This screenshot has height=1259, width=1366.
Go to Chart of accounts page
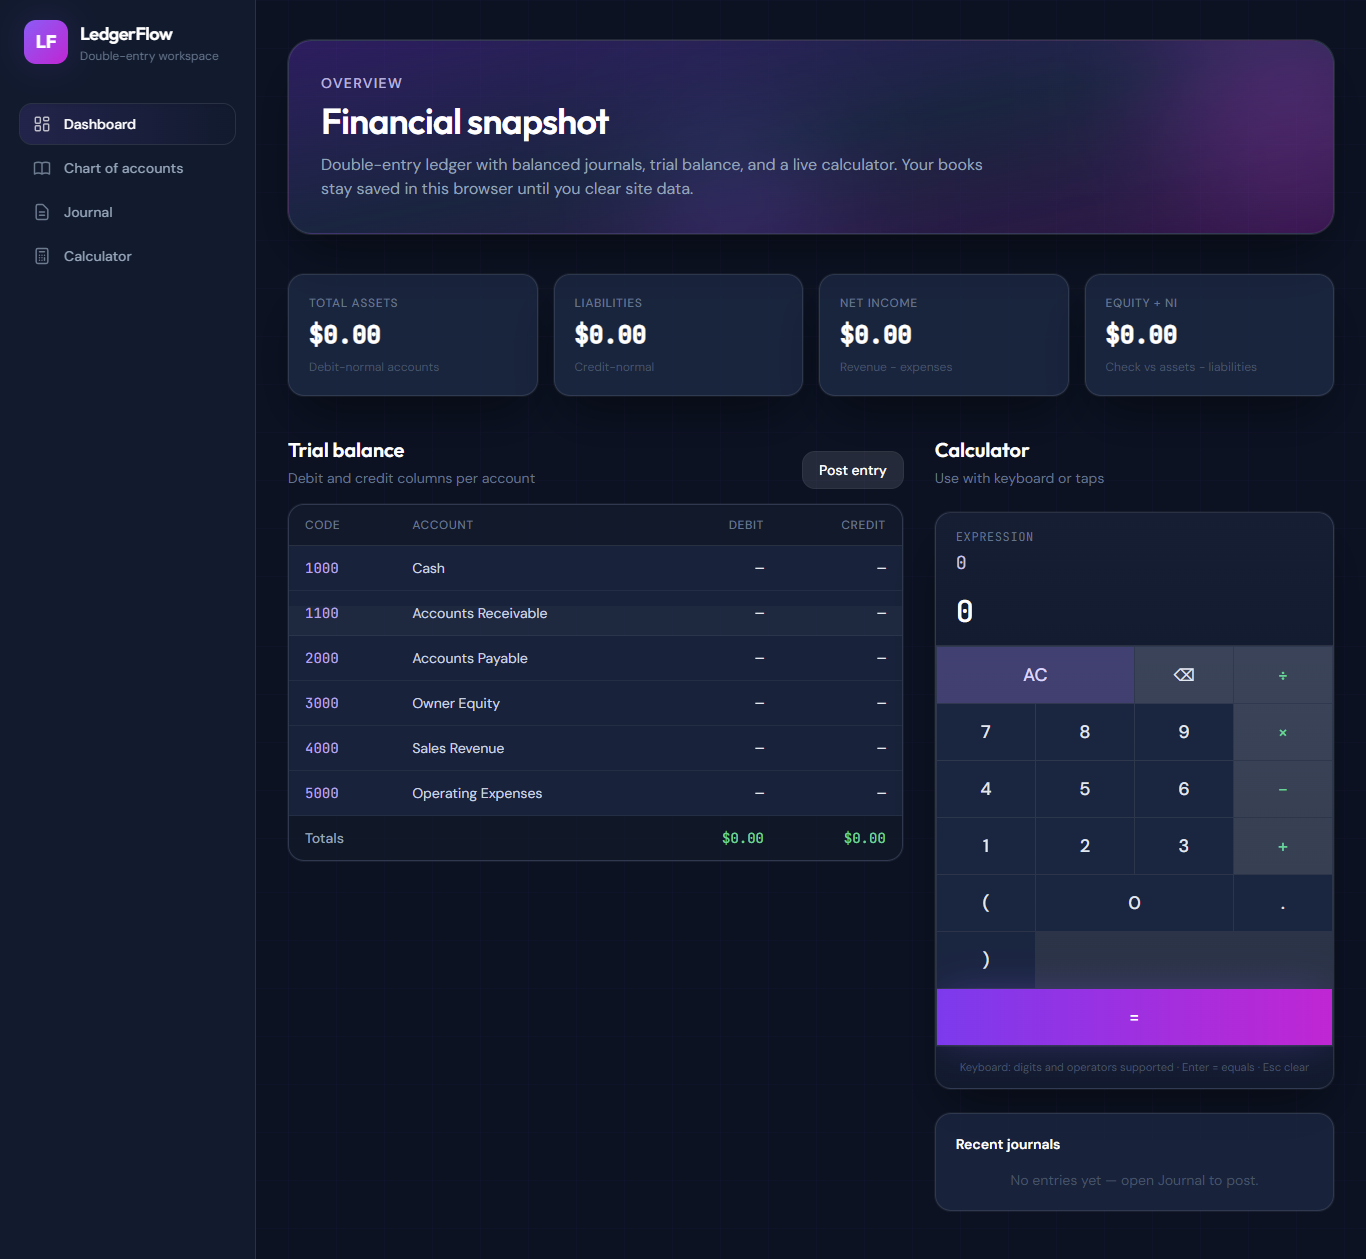click(x=127, y=168)
